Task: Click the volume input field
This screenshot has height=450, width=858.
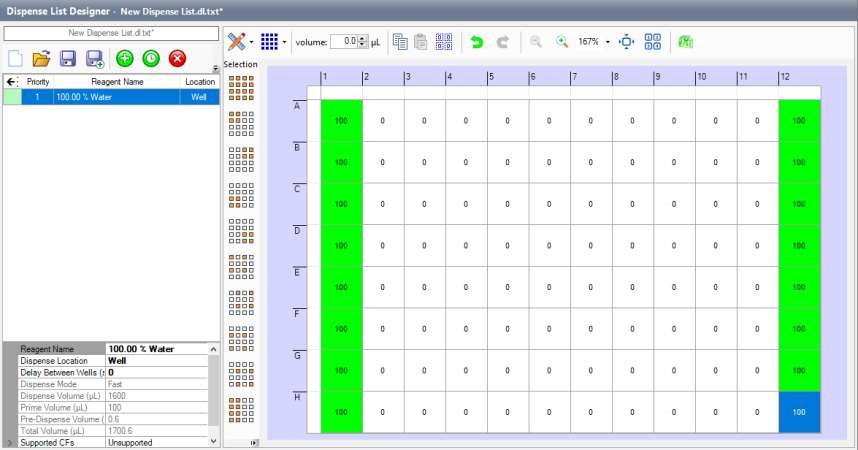Action: point(344,42)
